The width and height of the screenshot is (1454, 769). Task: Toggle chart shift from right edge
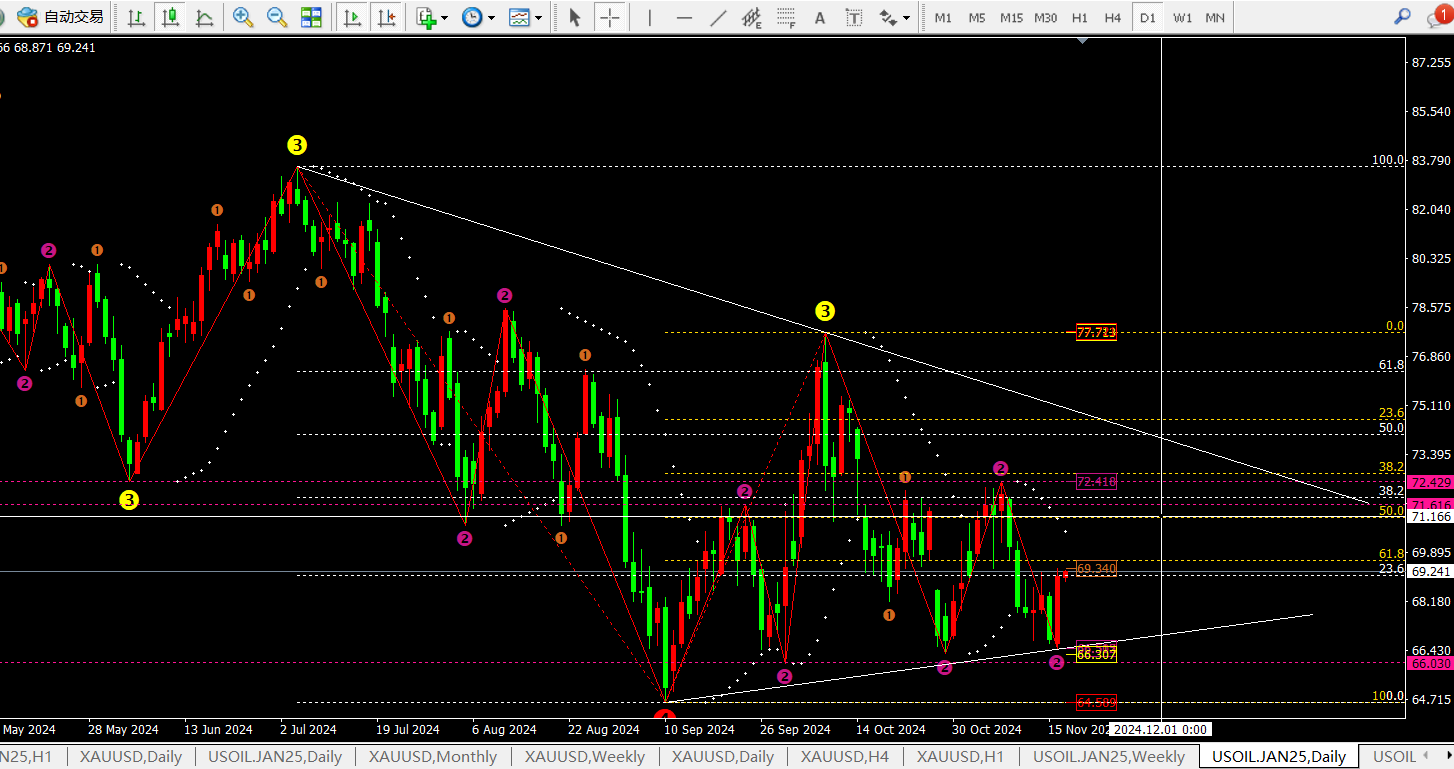(386, 17)
